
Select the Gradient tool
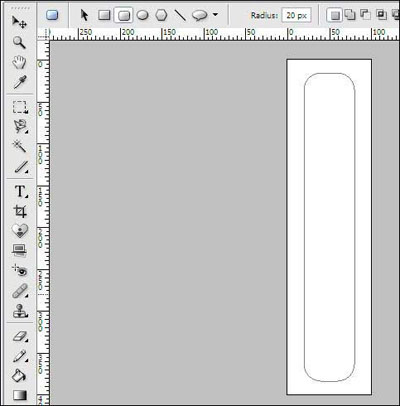(20, 395)
